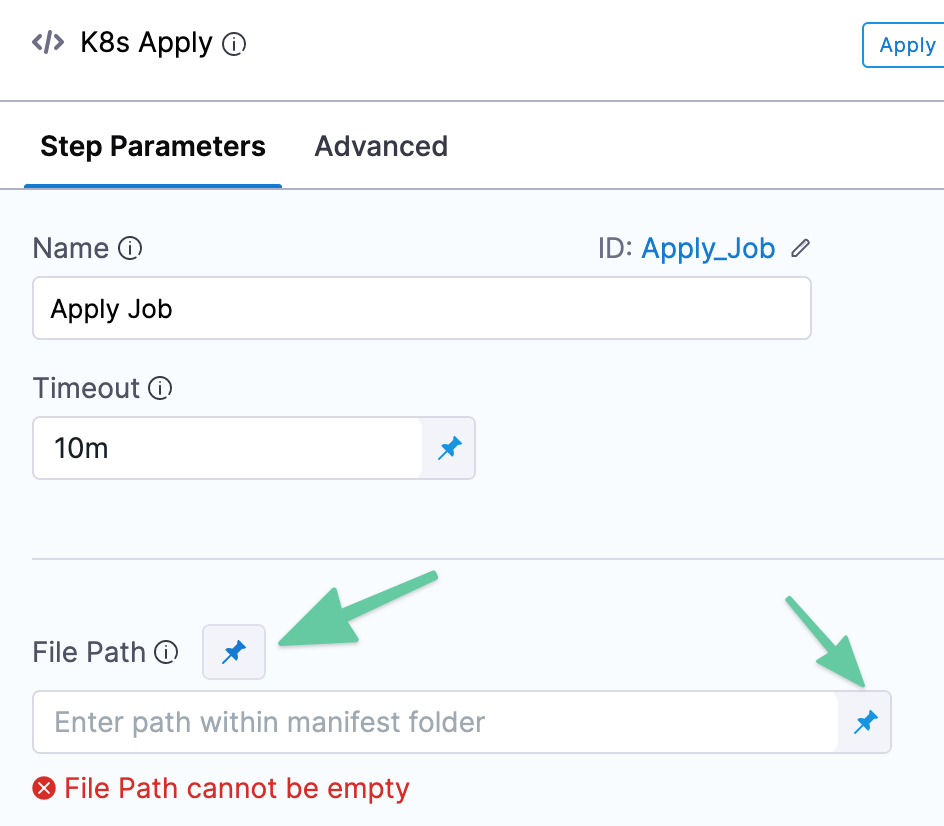The image size is (944, 826).
Task: Edit the step ID with pencil icon
Action: pos(800,248)
